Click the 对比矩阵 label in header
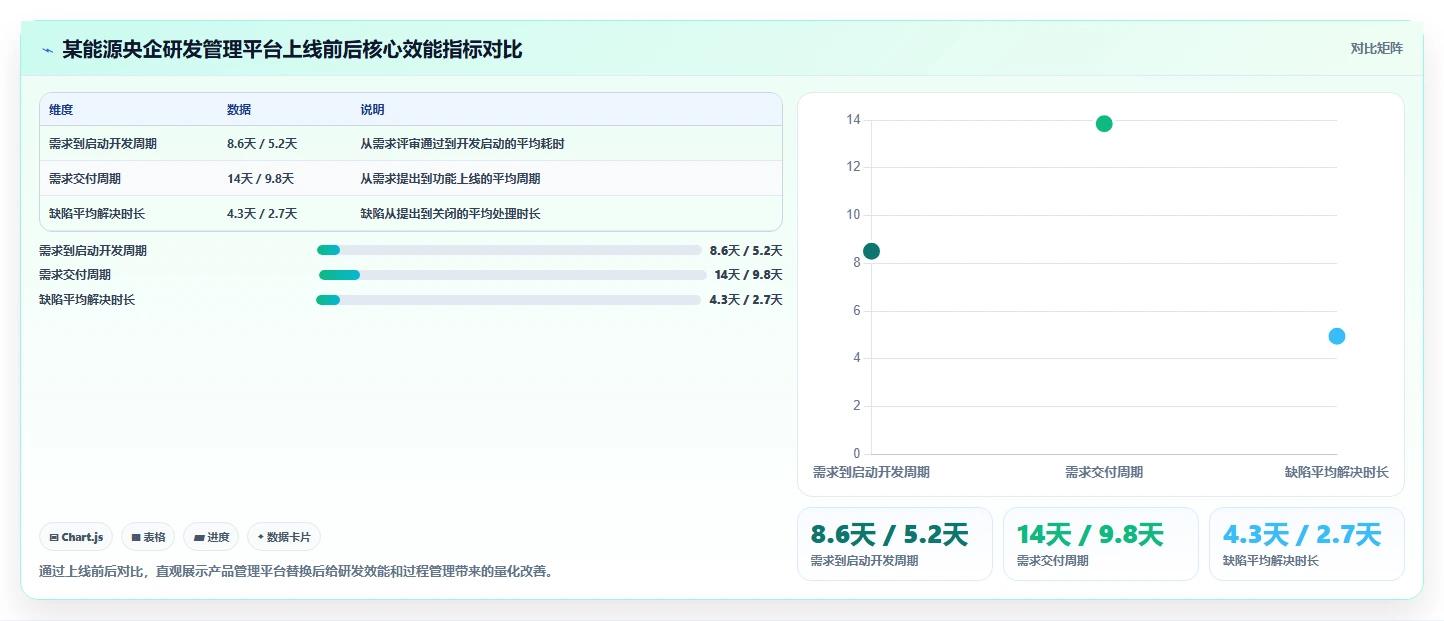This screenshot has width=1444, height=621. 1376,48
